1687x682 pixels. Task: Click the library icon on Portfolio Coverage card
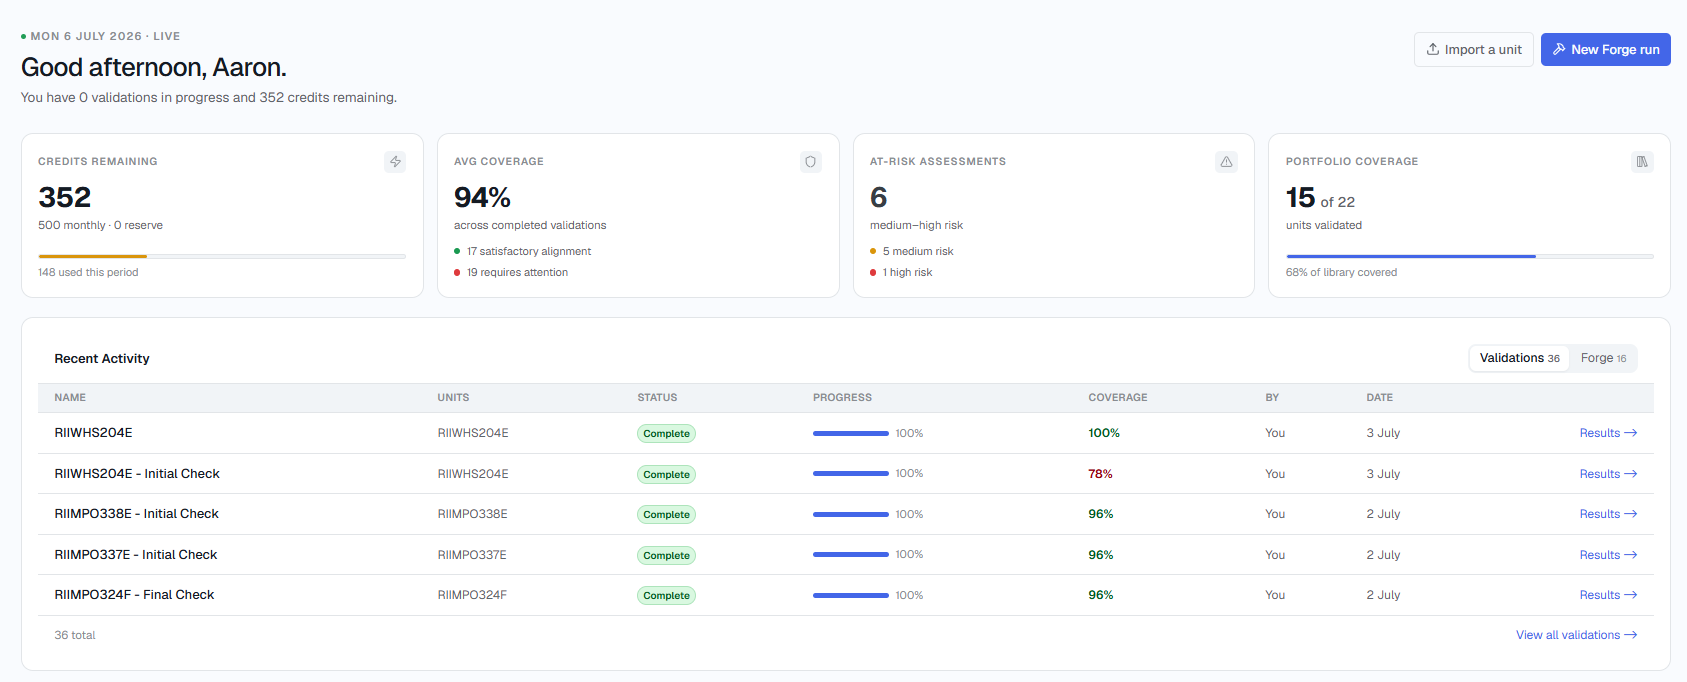(x=1642, y=162)
